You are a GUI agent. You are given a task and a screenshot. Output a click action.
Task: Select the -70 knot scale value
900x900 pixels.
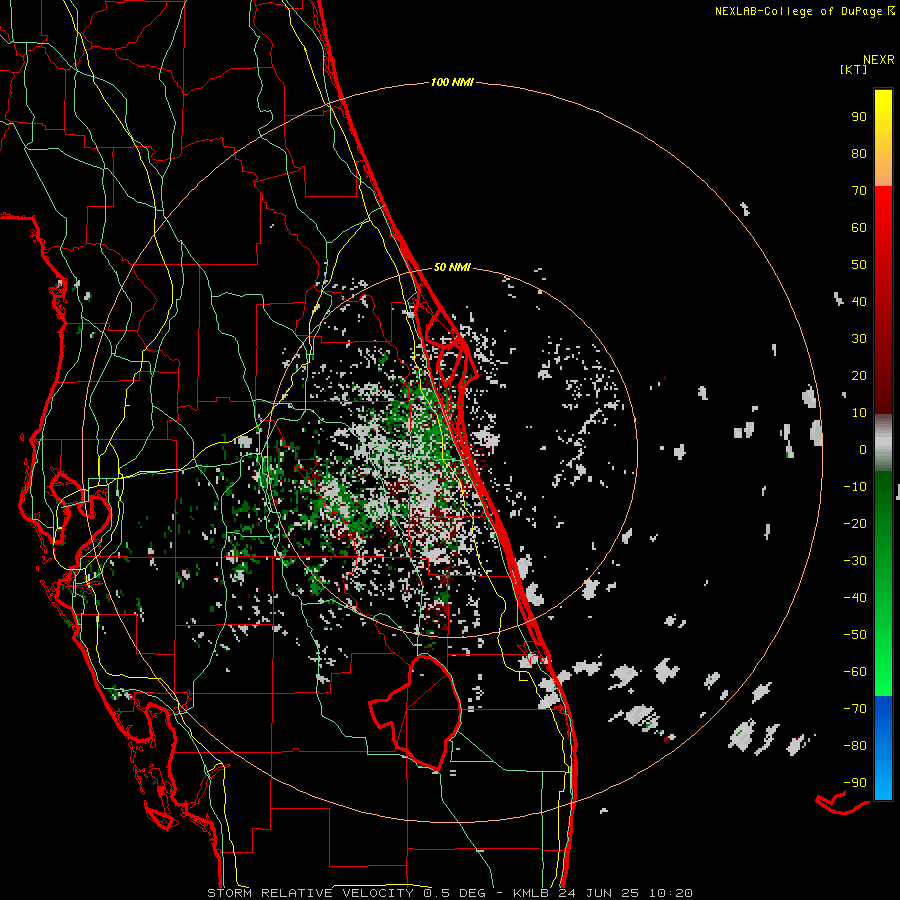pos(855,709)
